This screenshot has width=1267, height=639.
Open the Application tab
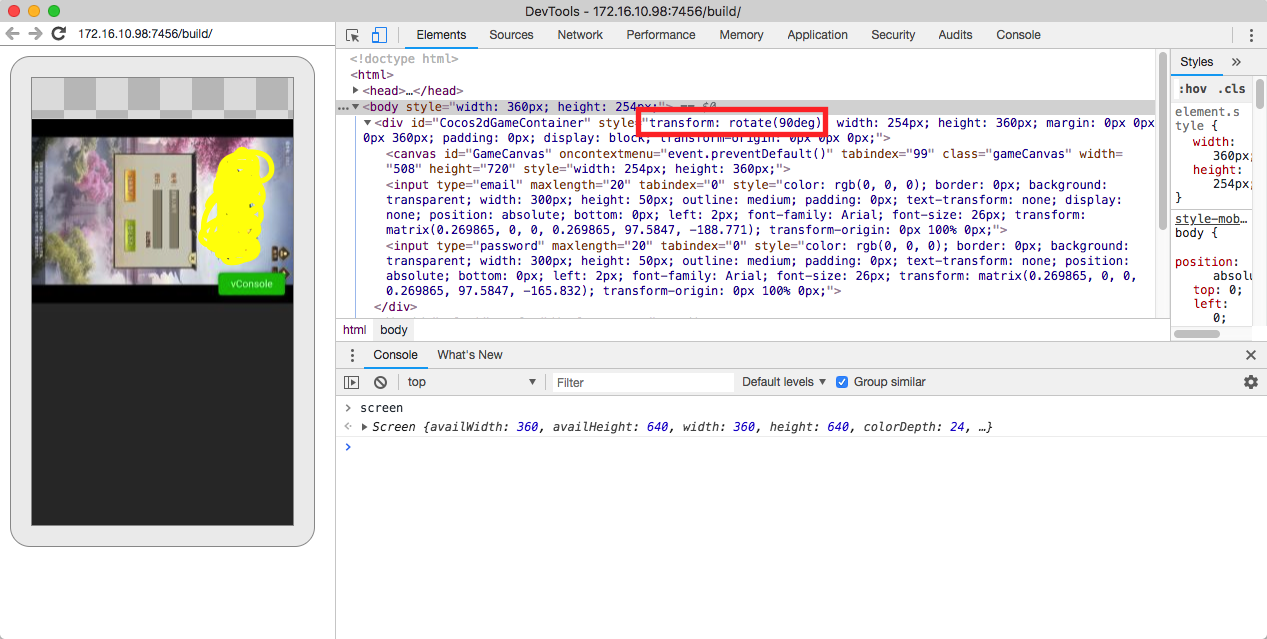point(817,35)
